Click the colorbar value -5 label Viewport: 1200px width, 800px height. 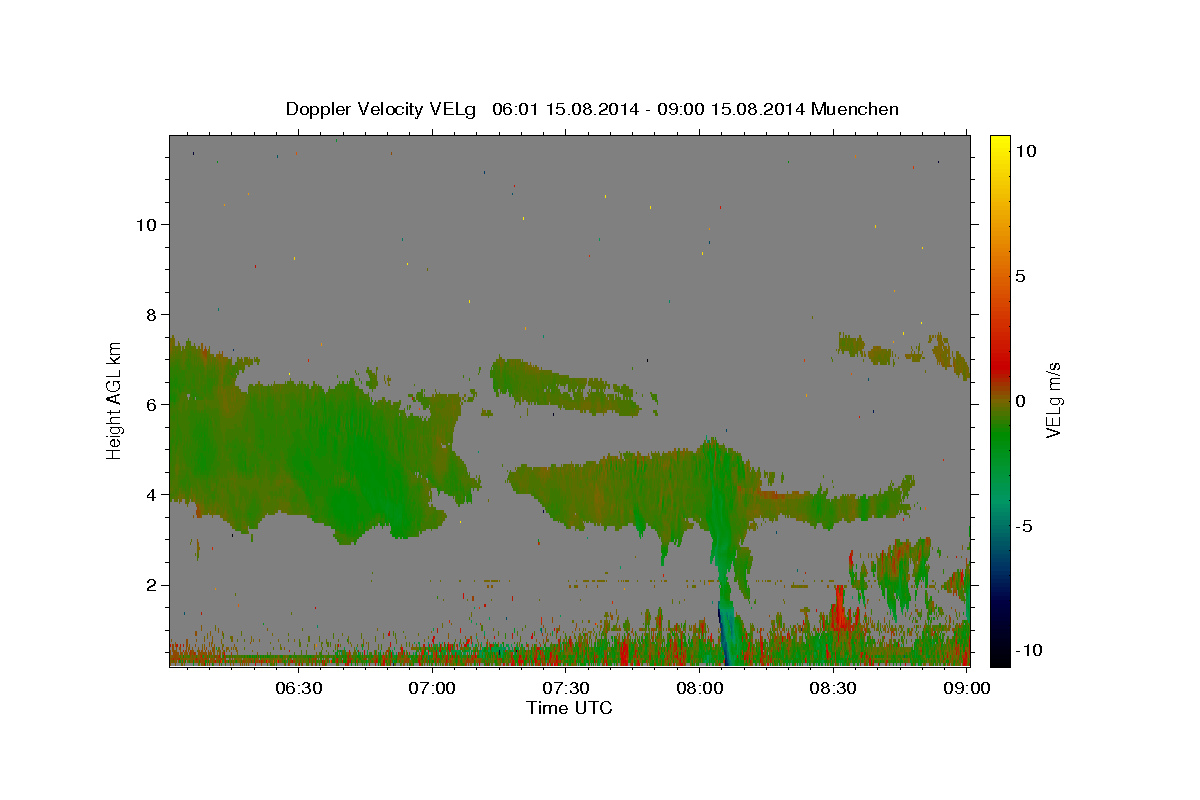pyautogui.click(x=1024, y=525)
